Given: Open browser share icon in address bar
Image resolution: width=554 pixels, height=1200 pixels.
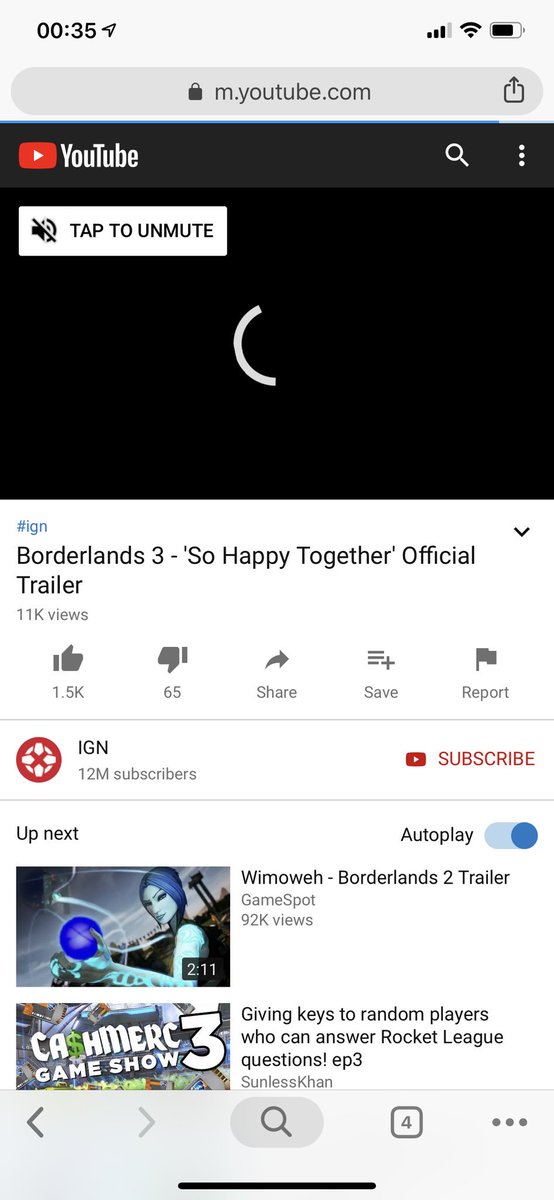Looking at the screenshot, I should (513, 91).
